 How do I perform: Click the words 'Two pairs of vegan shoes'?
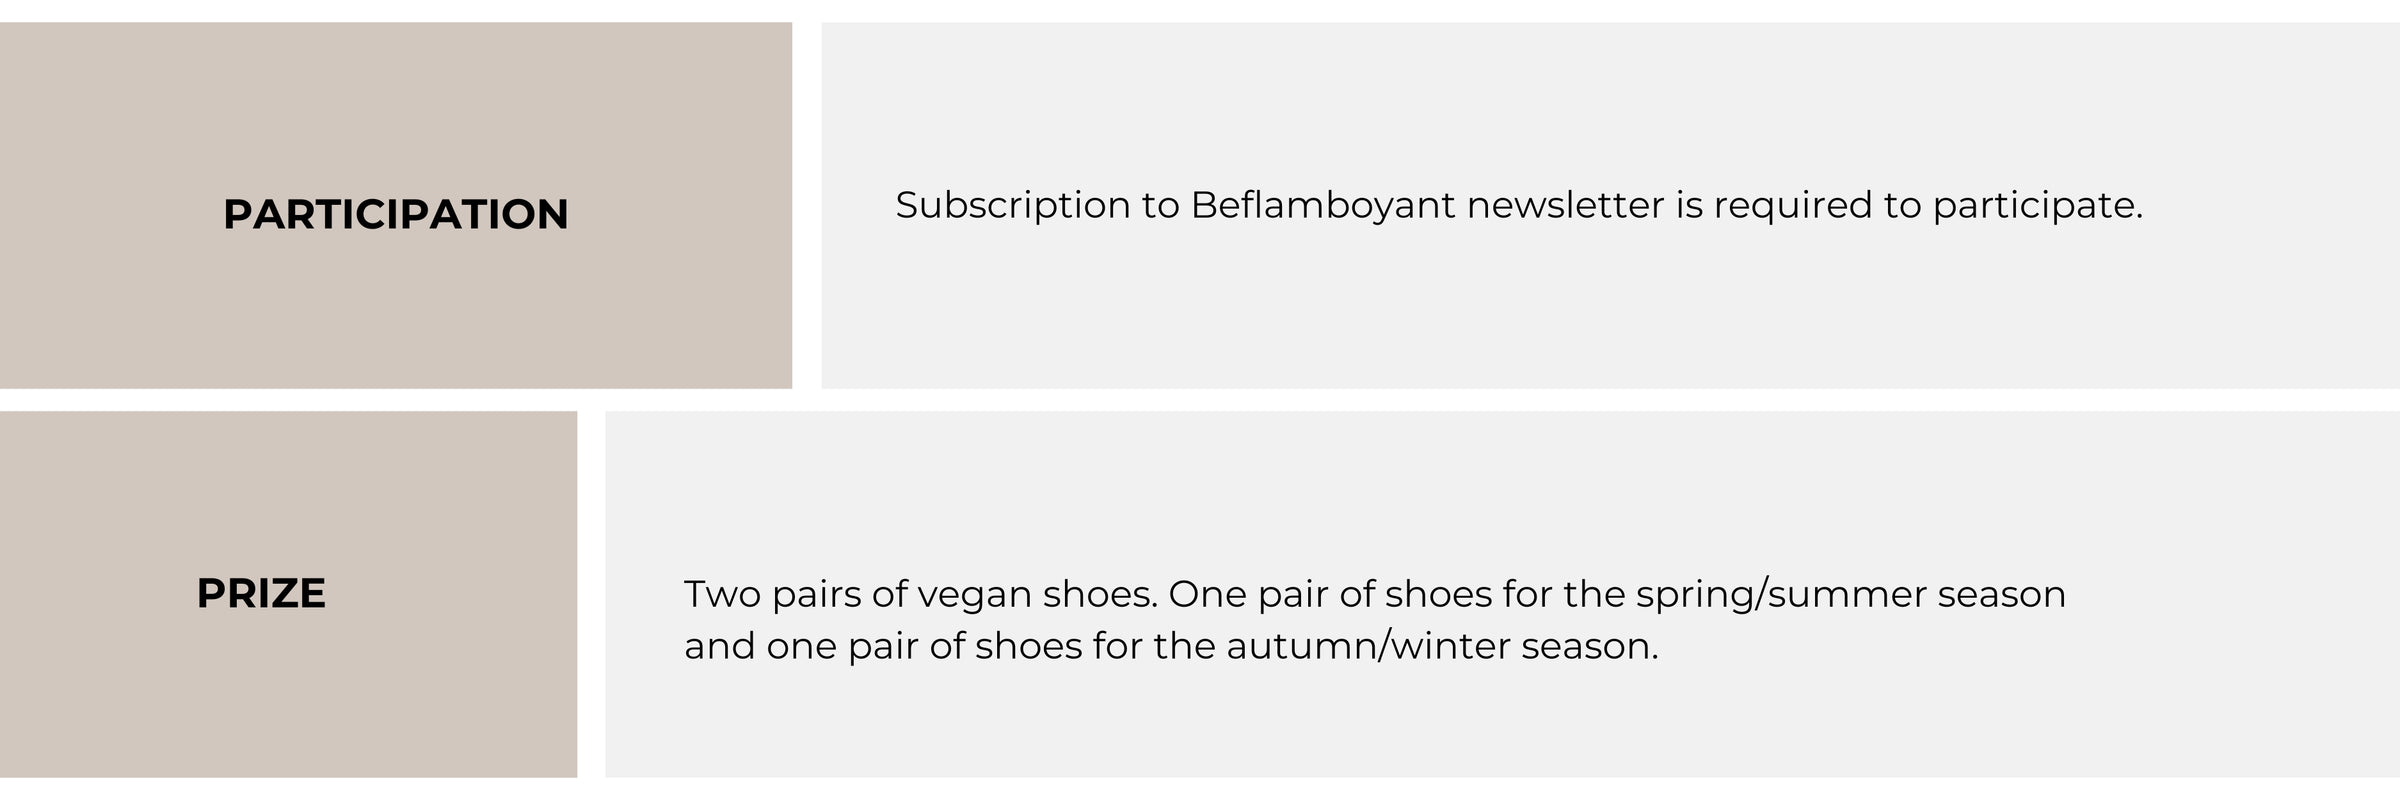(920, 595)
